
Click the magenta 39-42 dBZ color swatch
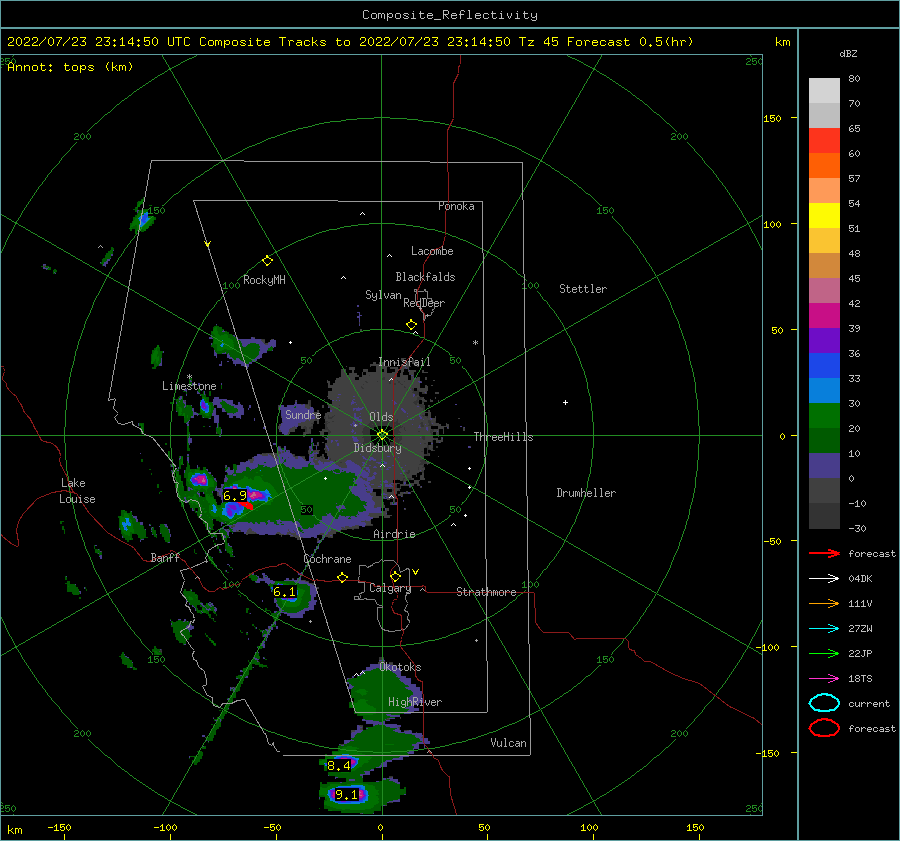pos(824,316)
